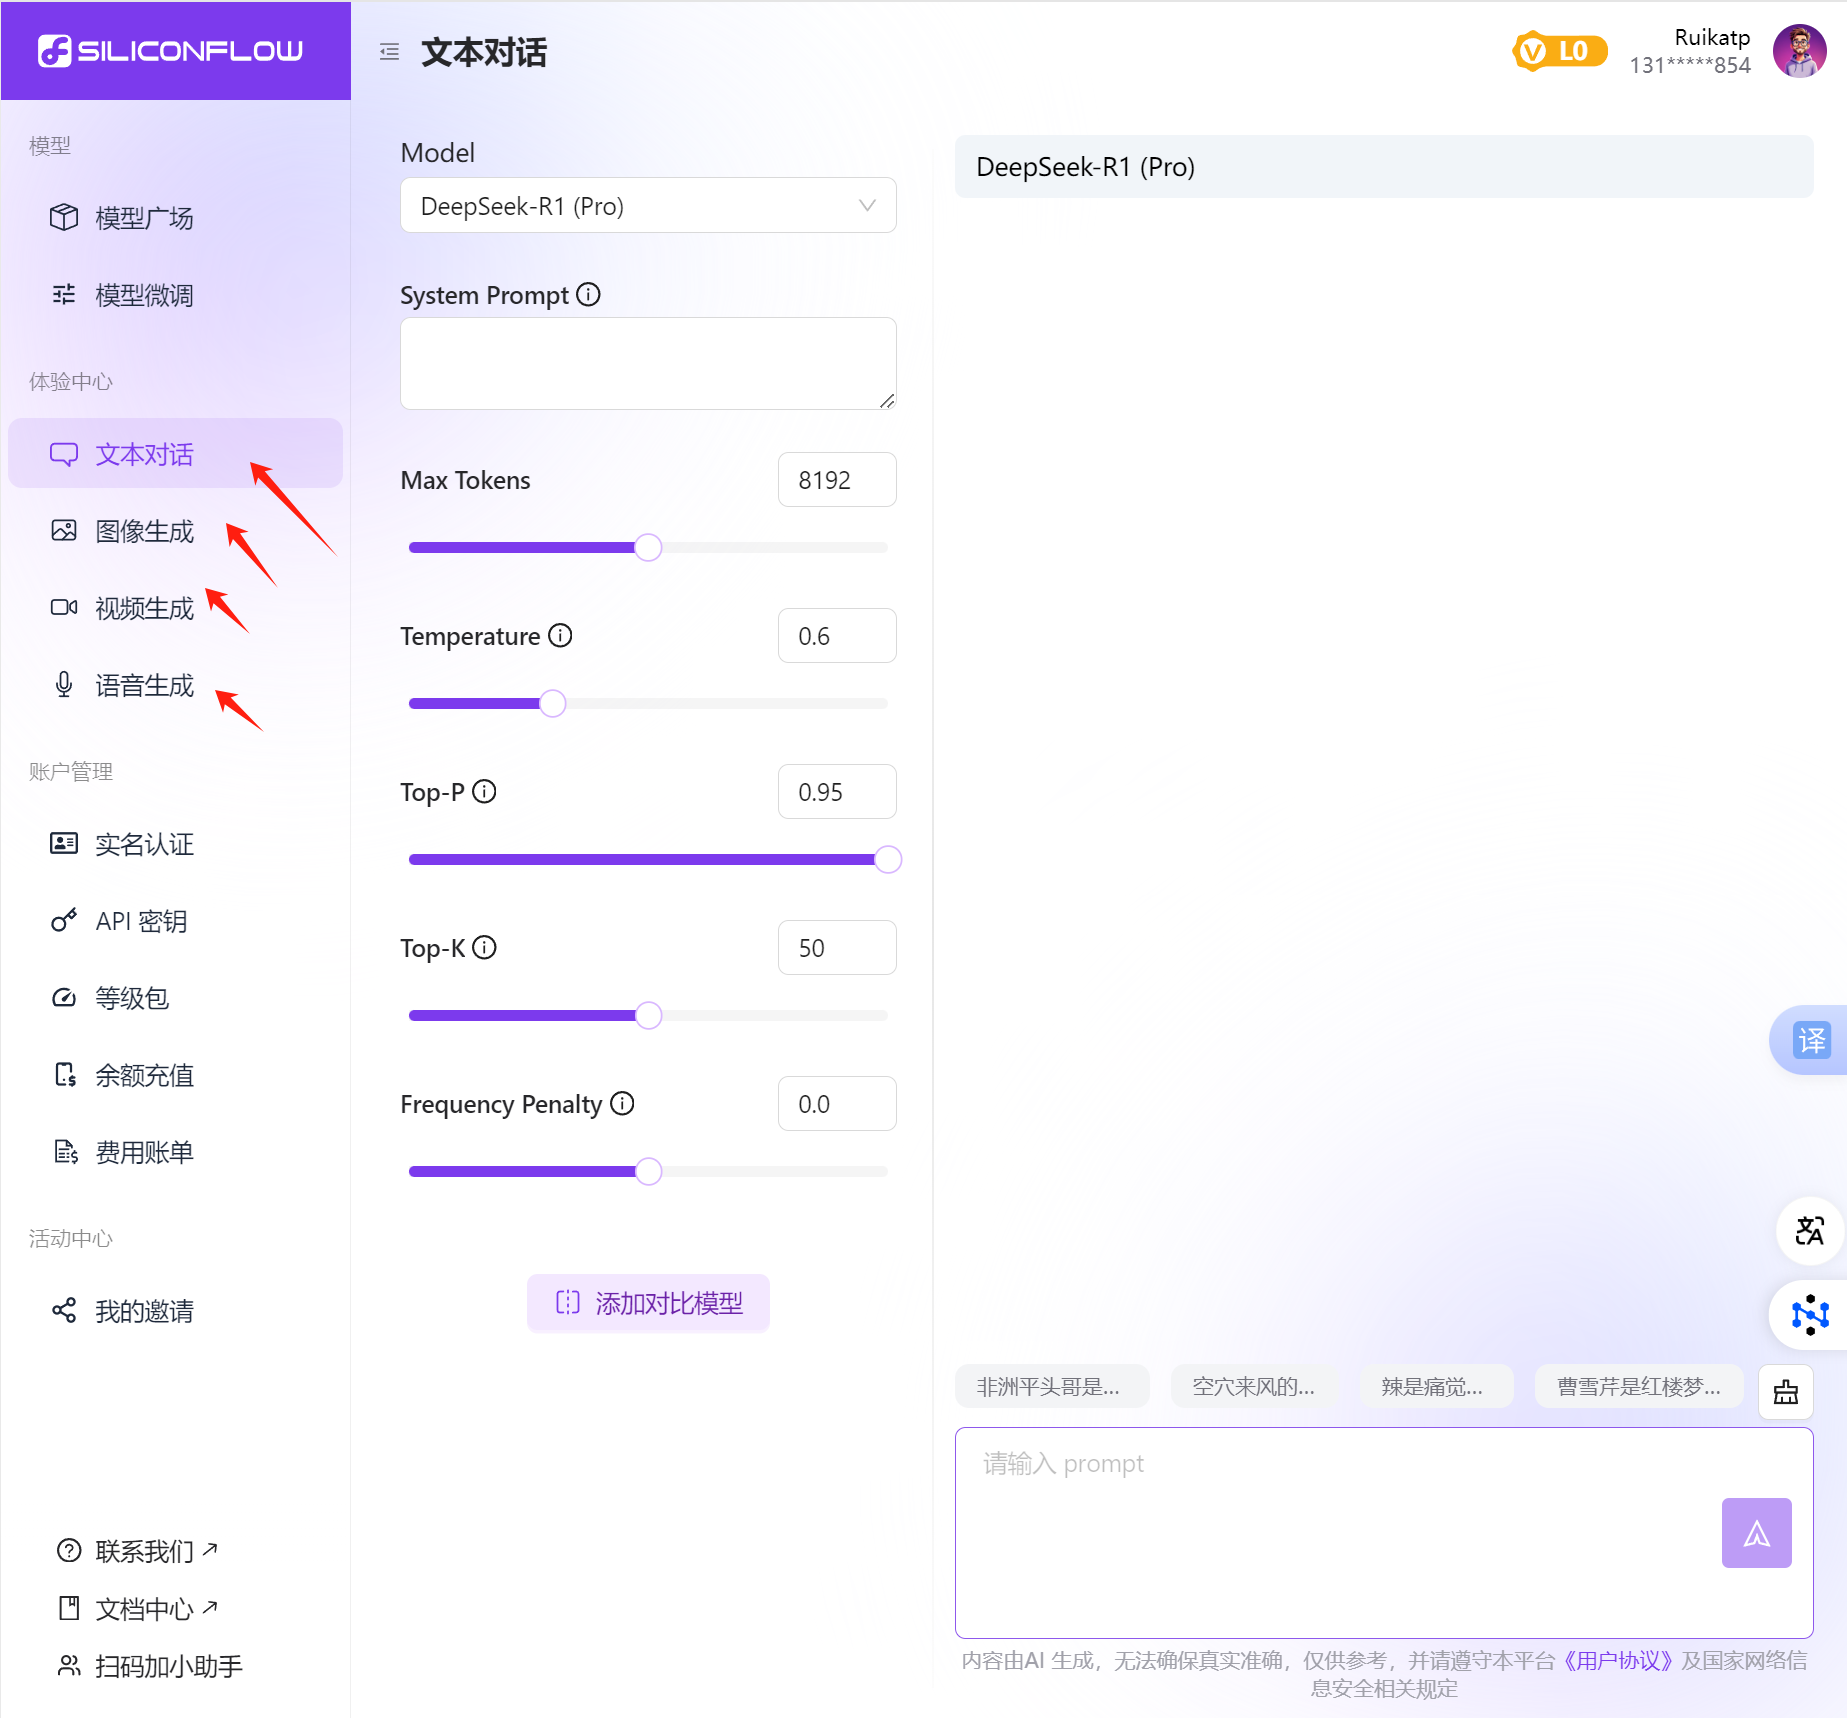Open 联系我们 external link
This screenshot has height=1718, width=1847.
[x=157, y=1551]
